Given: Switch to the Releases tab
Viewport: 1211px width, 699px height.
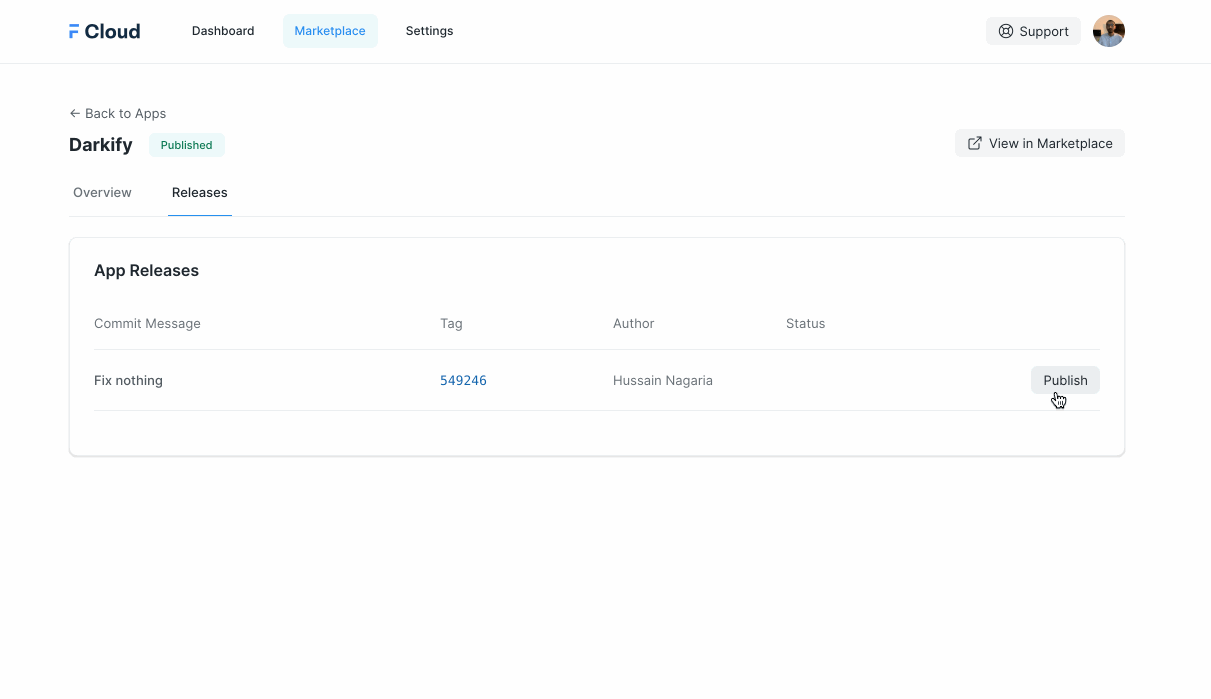Looking at the screenshot, I should (199, 192).
